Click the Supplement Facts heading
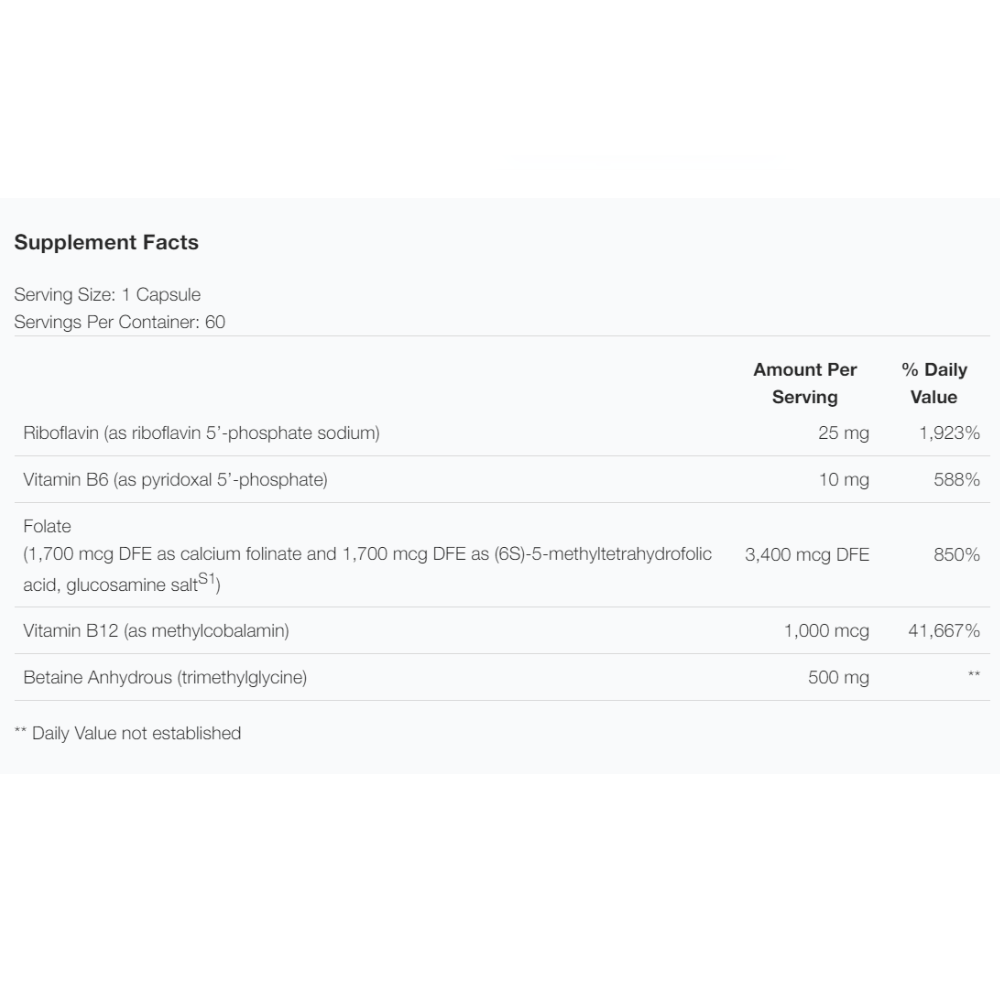The image size is (1000, 1000). point(106,242)
